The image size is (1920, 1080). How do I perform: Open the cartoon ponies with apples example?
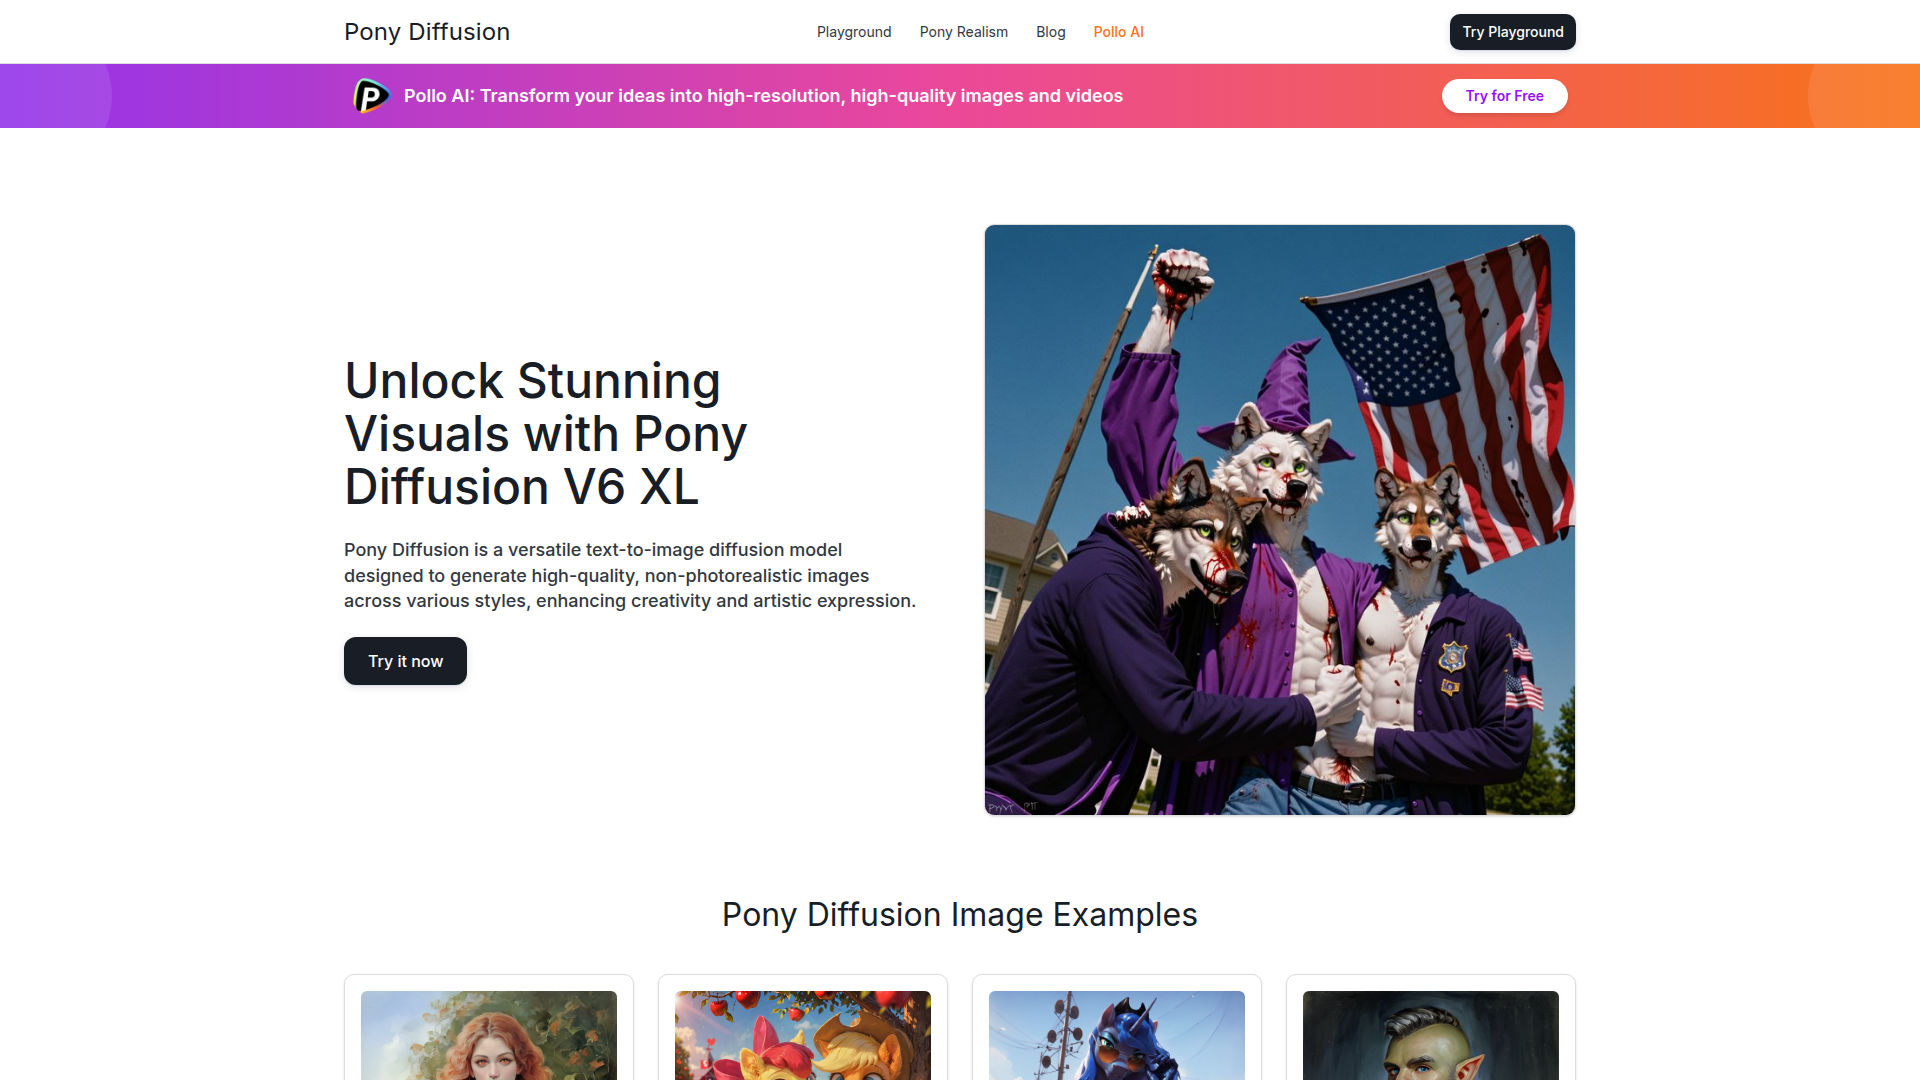click(x=803, y=1035)
